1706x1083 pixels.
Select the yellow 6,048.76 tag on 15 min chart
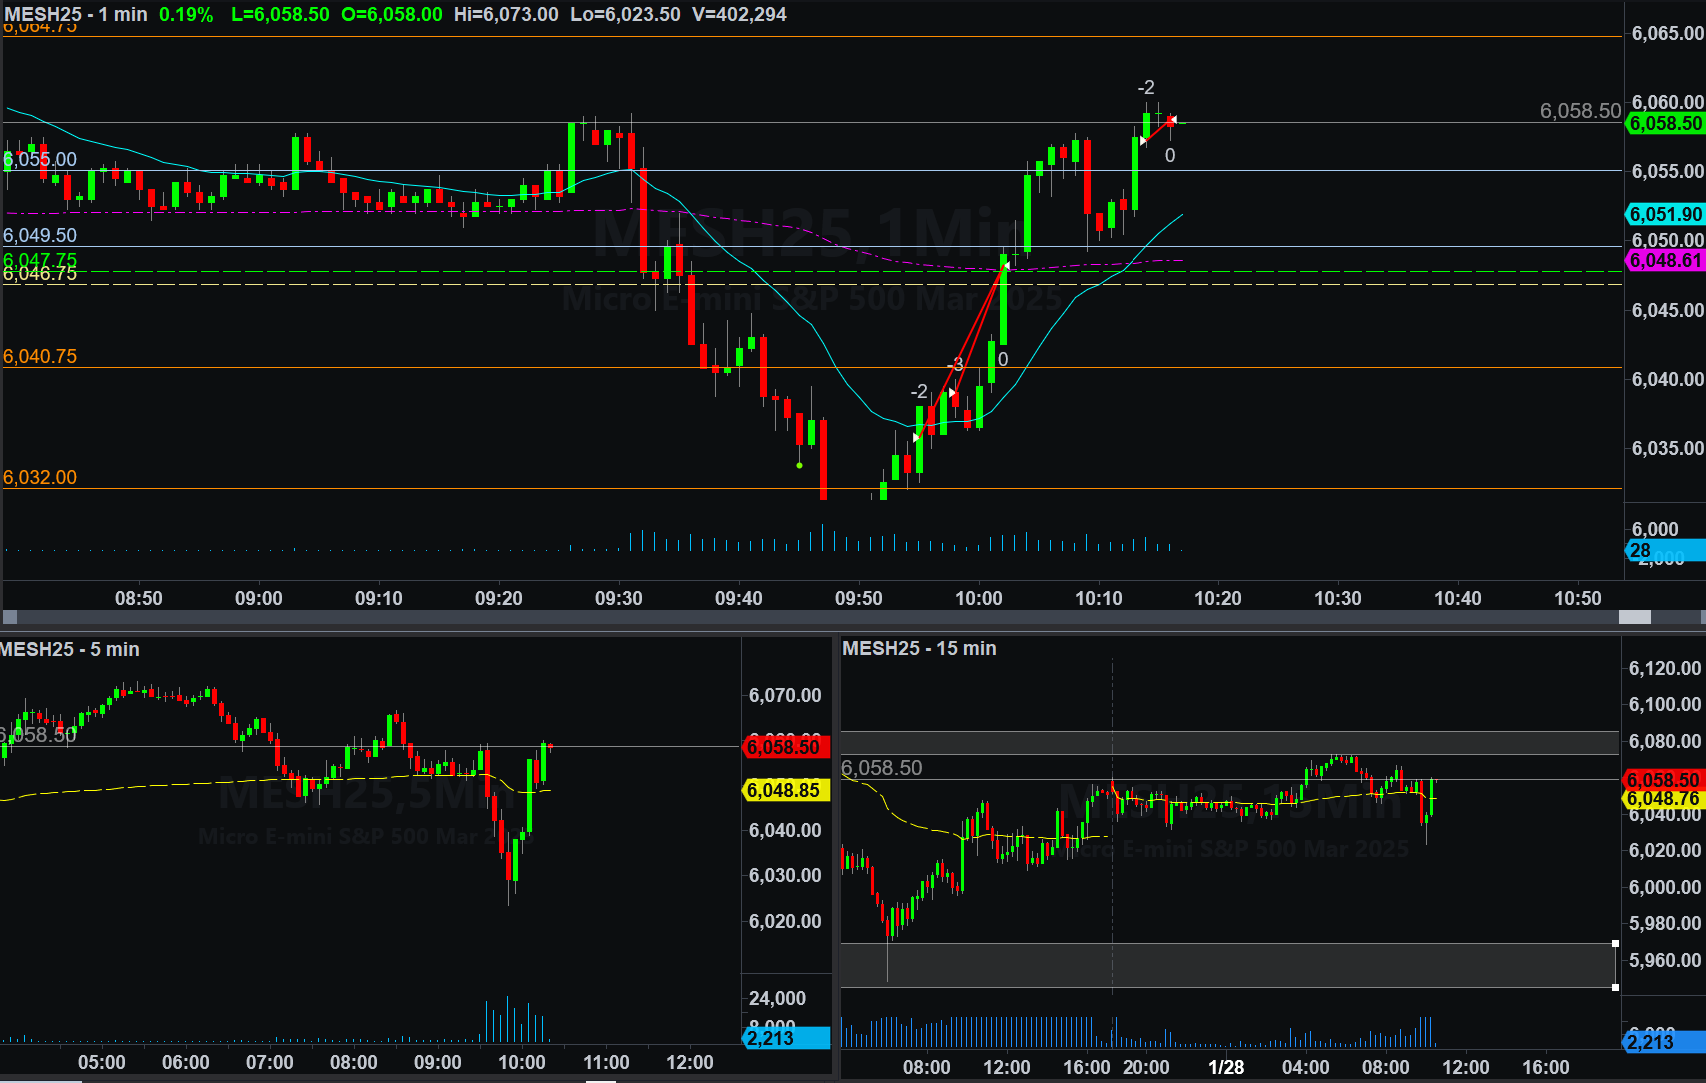point(1662,798)
